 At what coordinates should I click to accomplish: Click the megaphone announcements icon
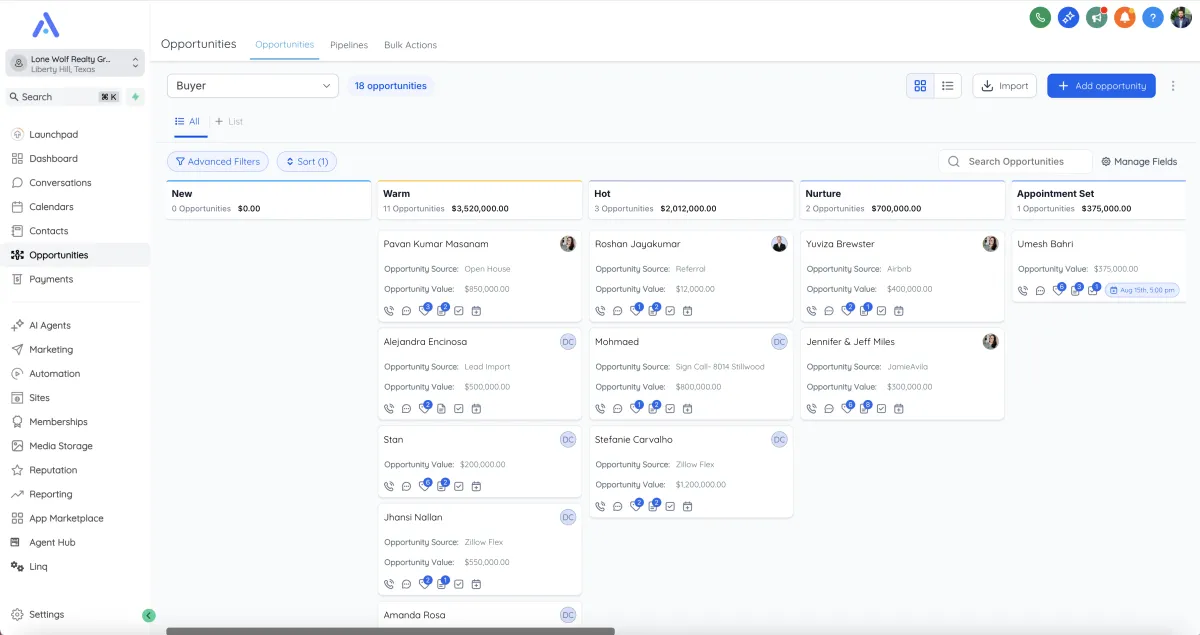(x=1097, y=17)
